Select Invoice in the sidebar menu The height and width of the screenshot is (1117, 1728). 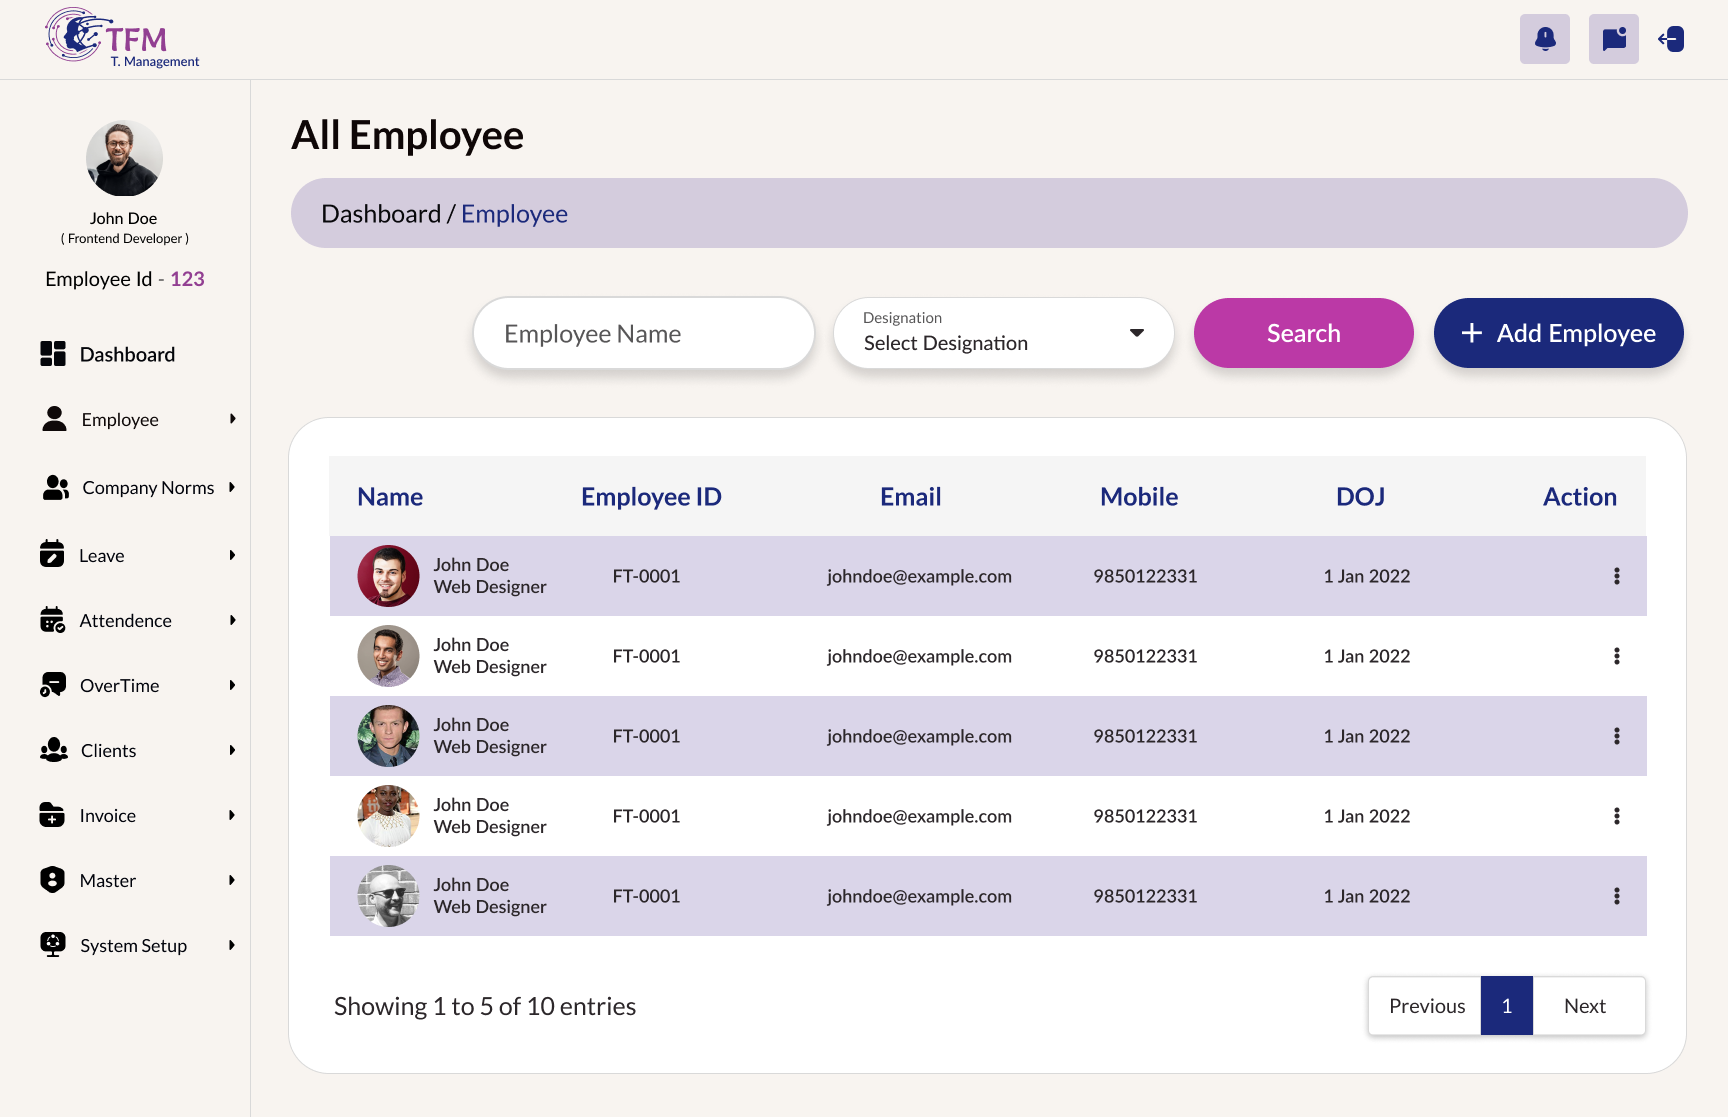pyautogui.click(x=108, y=816)
